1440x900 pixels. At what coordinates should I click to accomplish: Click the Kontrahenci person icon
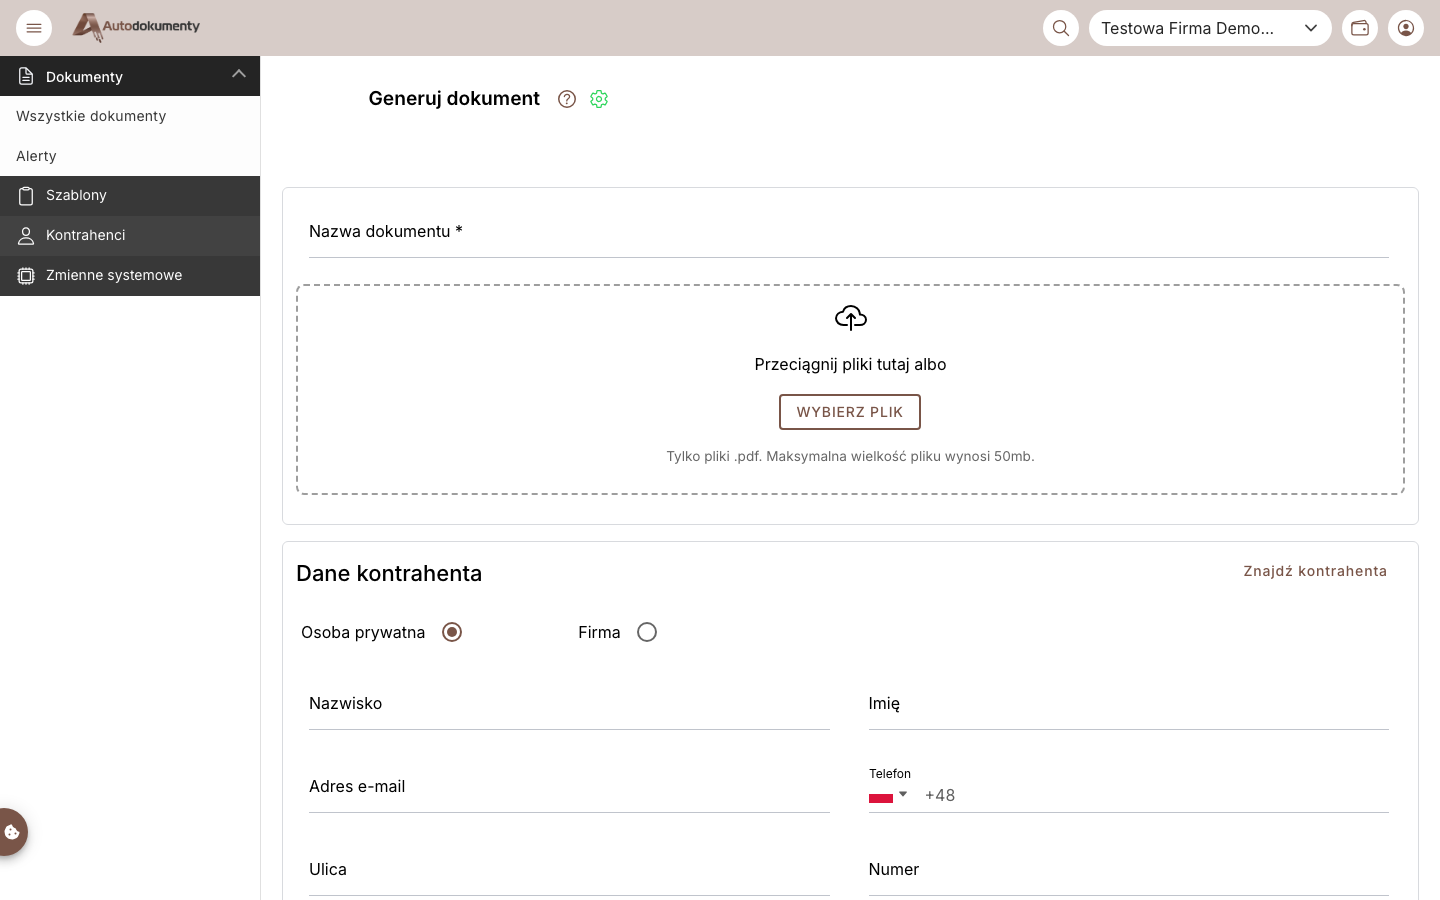coord(26,236)
